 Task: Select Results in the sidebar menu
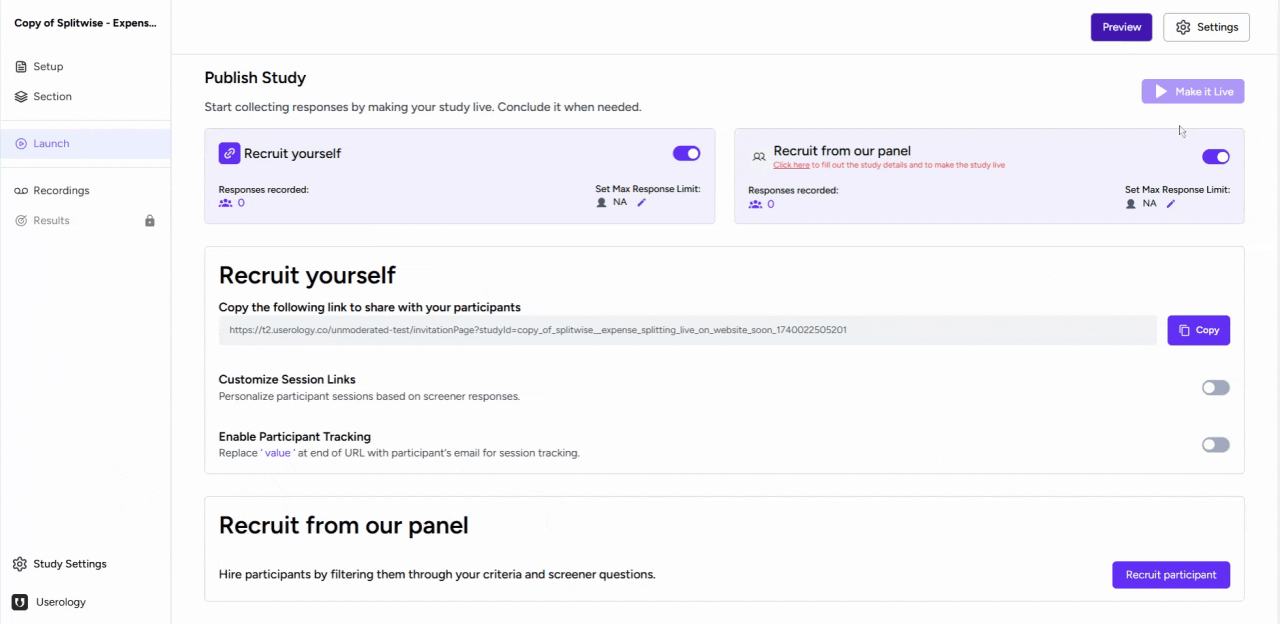point(51,220)
